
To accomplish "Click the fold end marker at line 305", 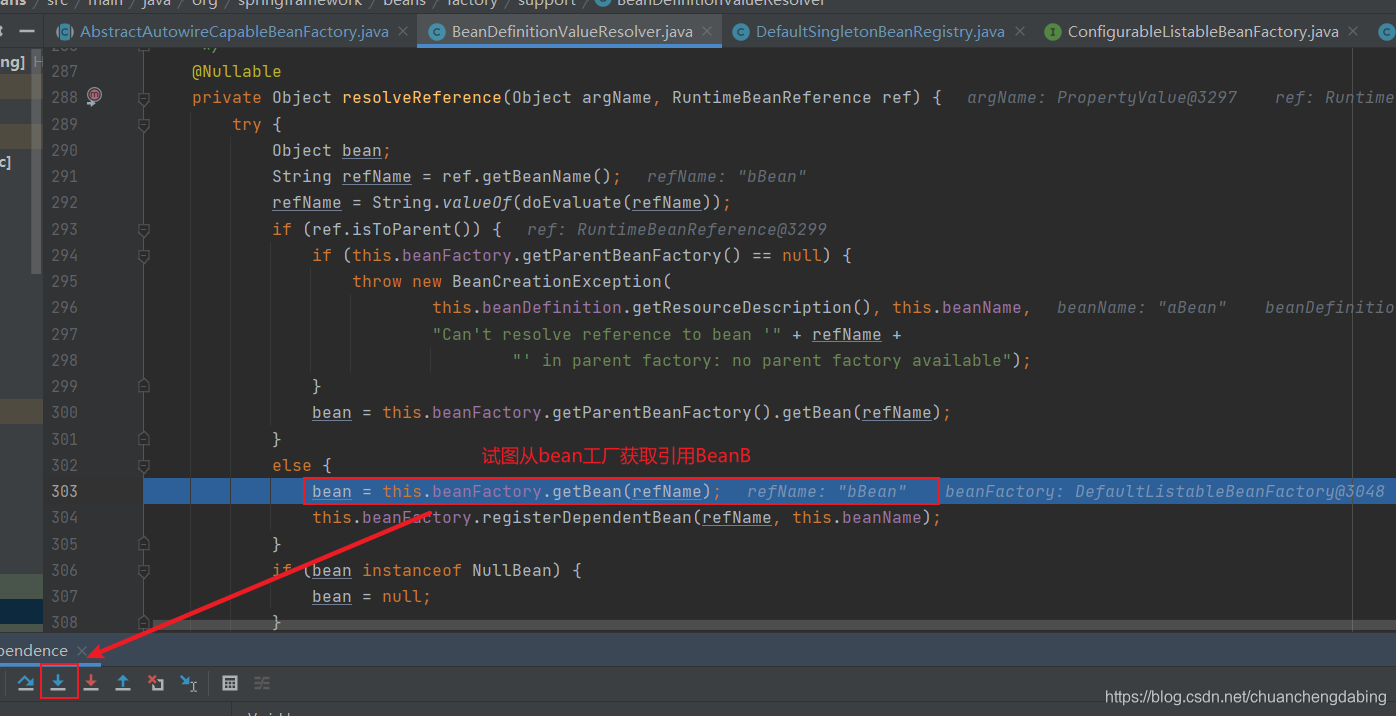I will [144, 543].
